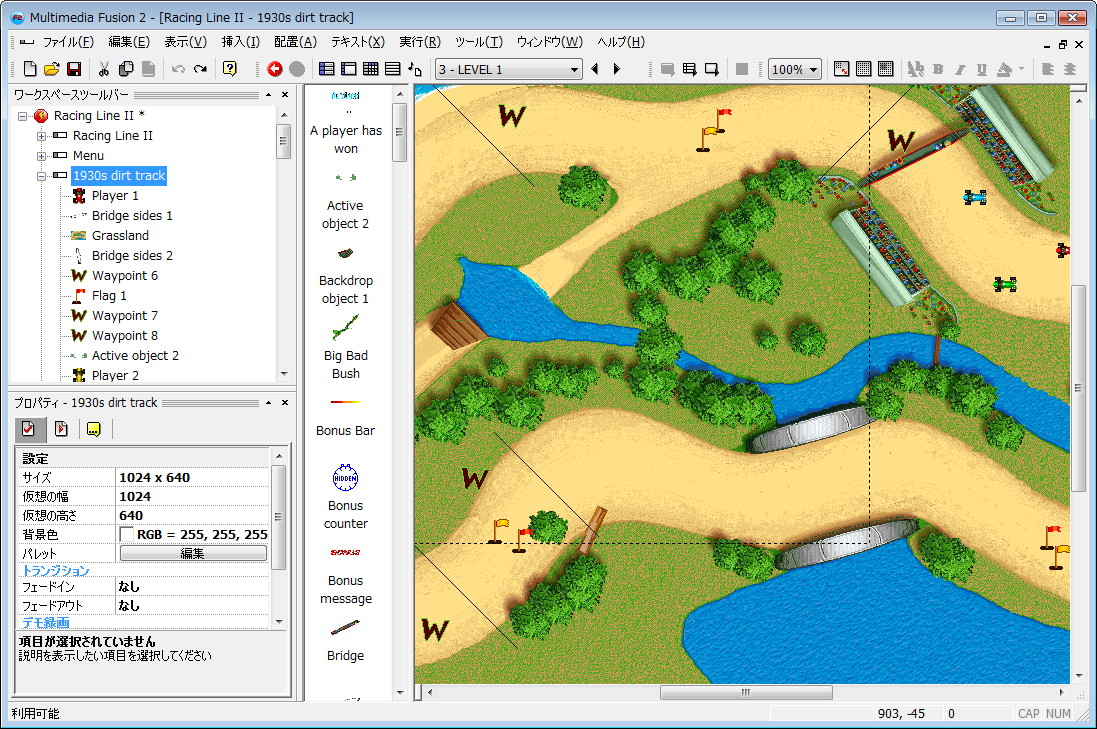Click the Undo arrow icon
Image resolution: width=1097 pixels, height=729 pixels.
pos(178,69)
